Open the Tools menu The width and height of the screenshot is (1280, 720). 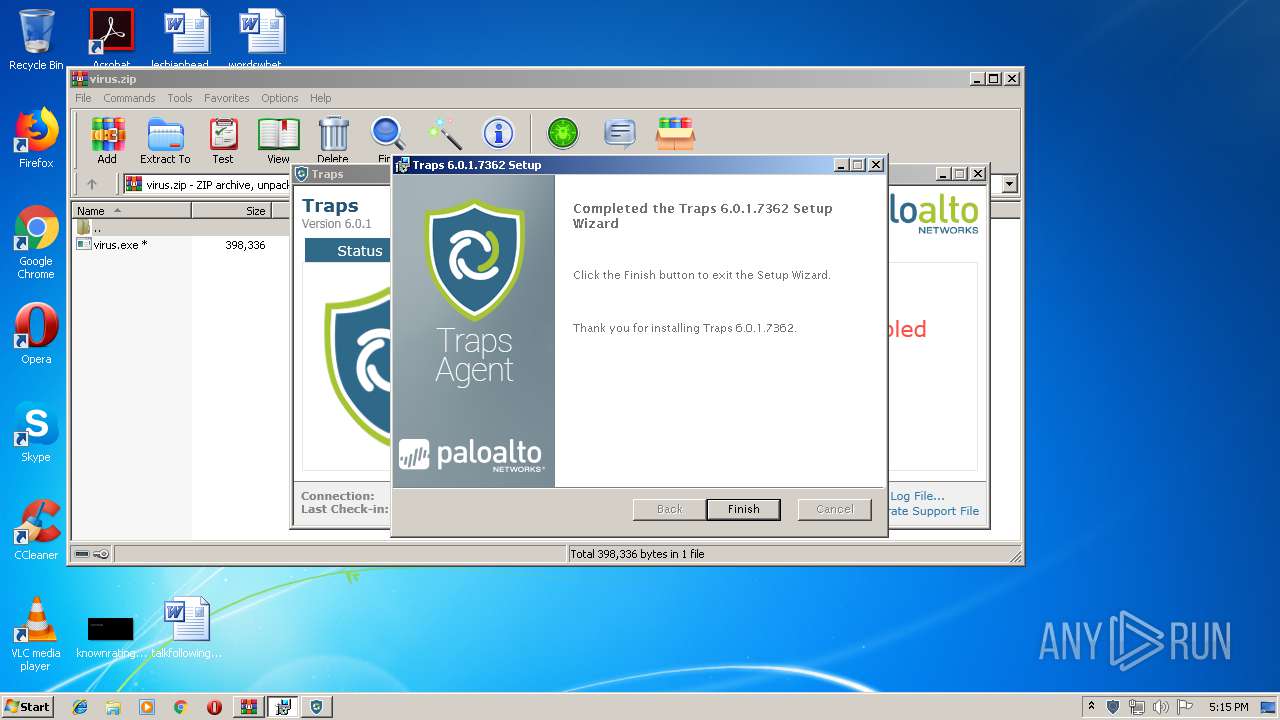[x=180, y=98]
